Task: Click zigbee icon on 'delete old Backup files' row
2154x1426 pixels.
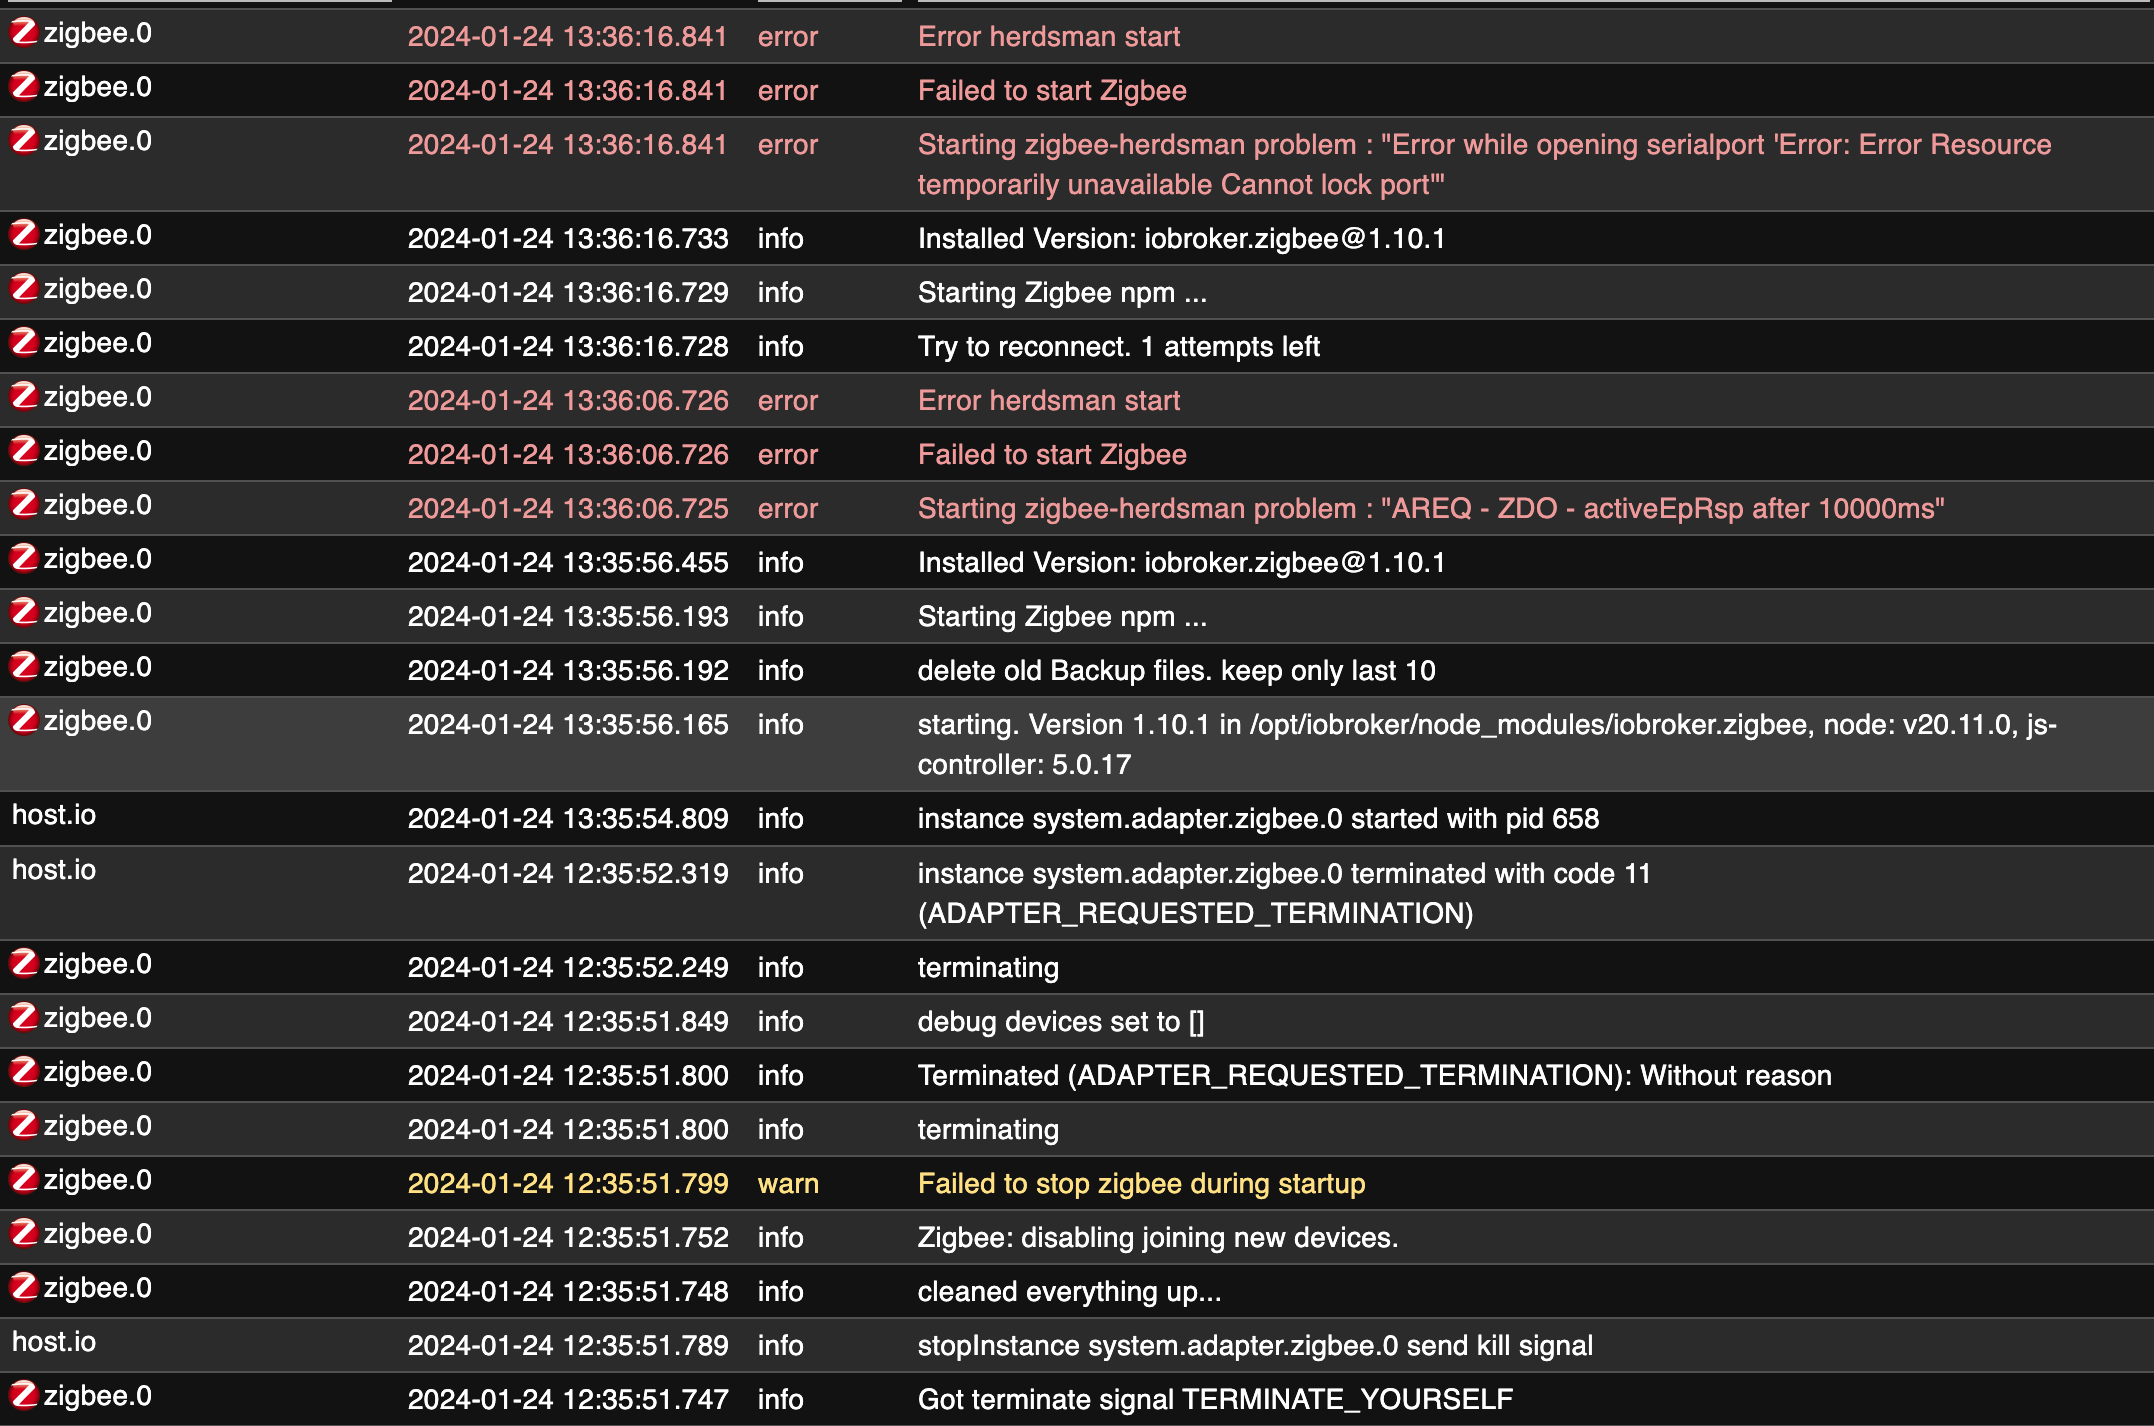Action: point(24,666)
